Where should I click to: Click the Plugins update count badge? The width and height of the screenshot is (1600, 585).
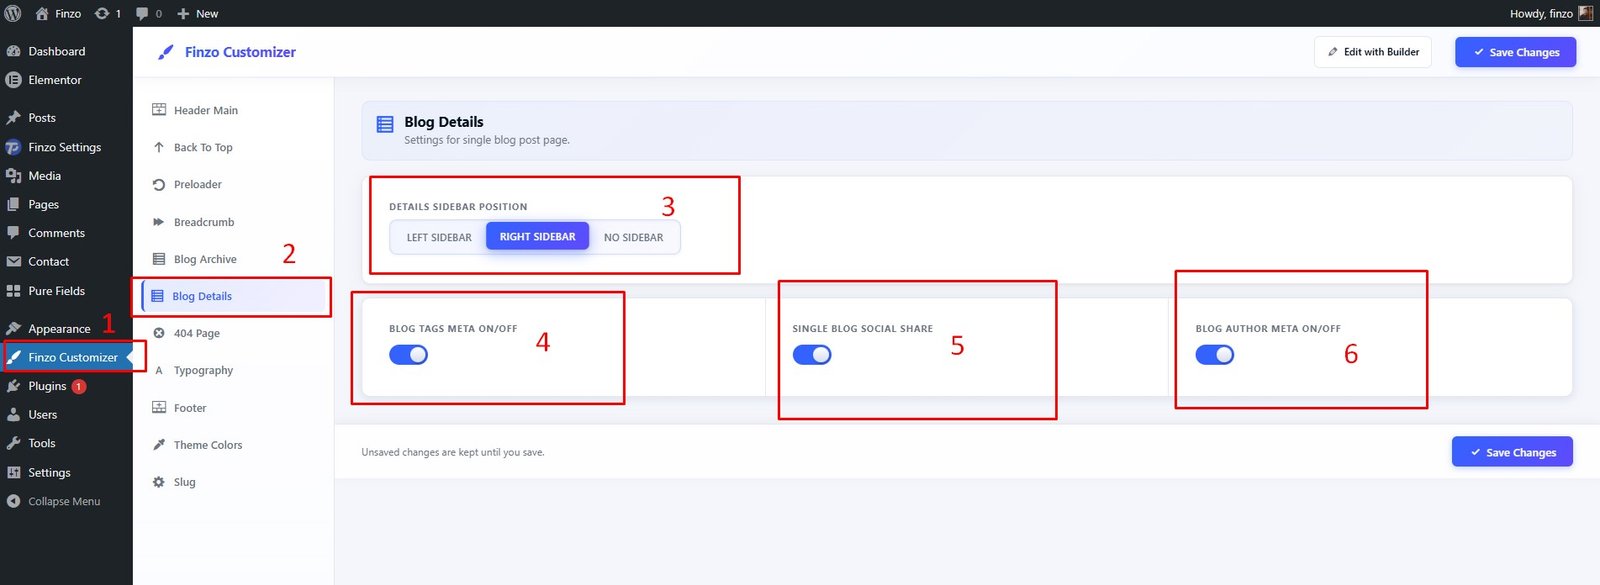[x=79, y=386]
